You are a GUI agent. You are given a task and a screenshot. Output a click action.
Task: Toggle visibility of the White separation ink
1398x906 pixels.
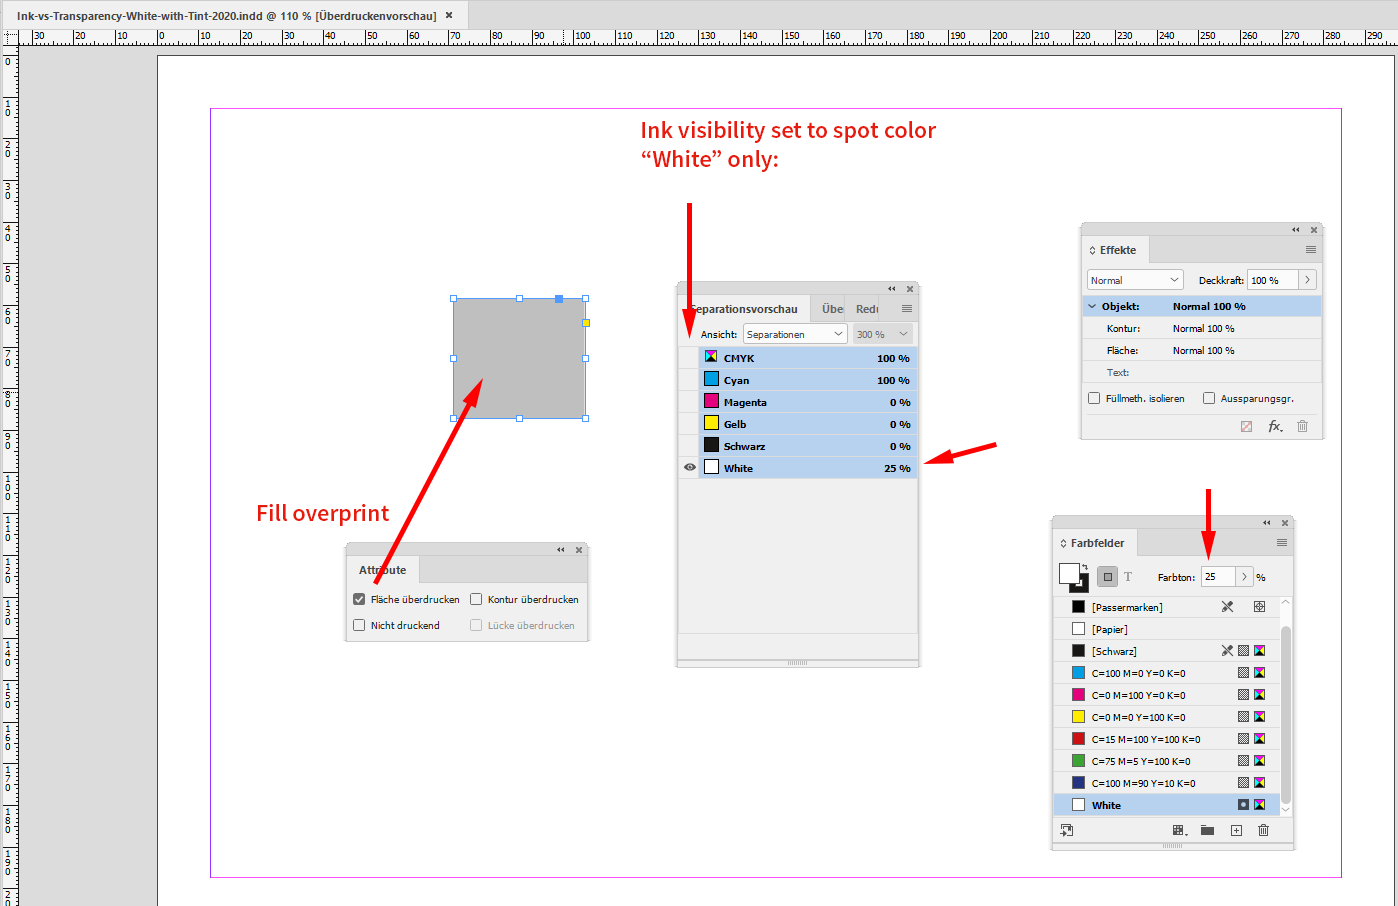click(x=689, y=467)
